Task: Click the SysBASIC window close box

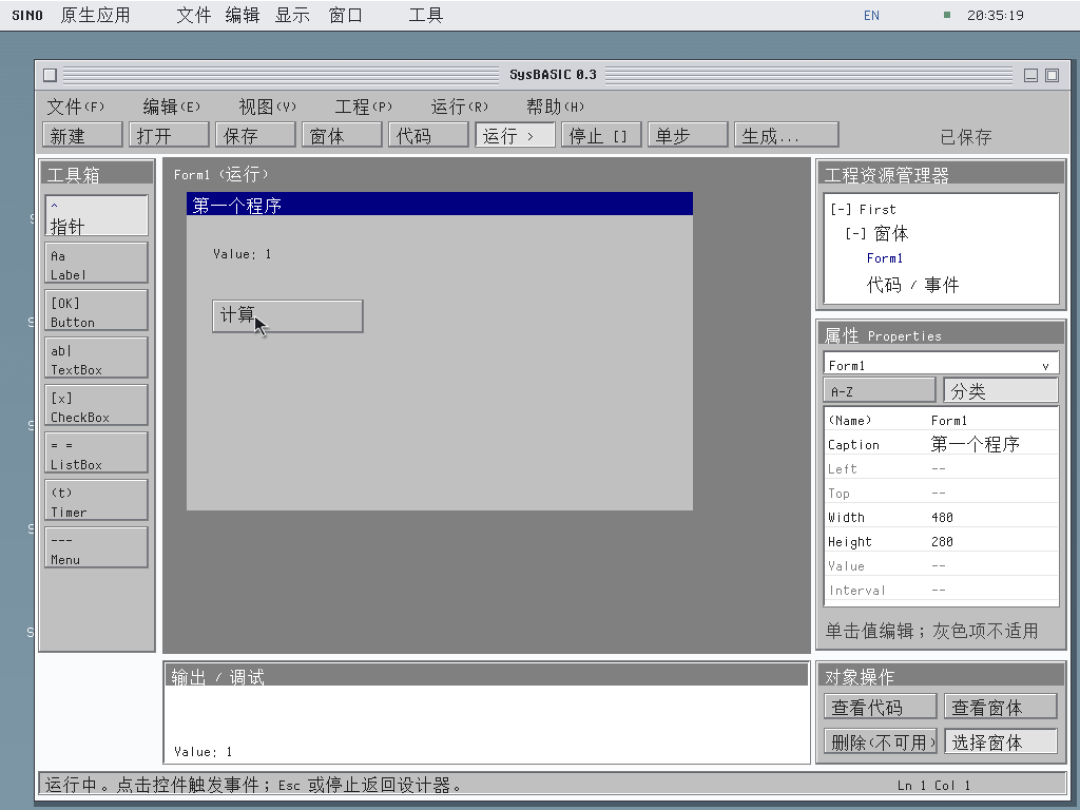Action: point(50,75)
